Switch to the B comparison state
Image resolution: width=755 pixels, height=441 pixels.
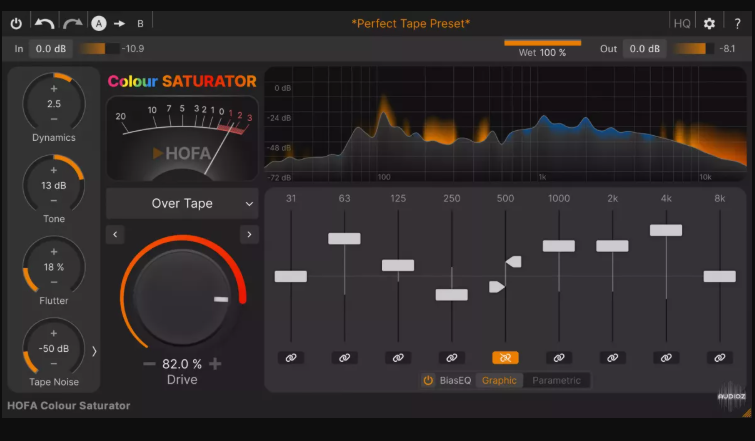tap(140, 24)
